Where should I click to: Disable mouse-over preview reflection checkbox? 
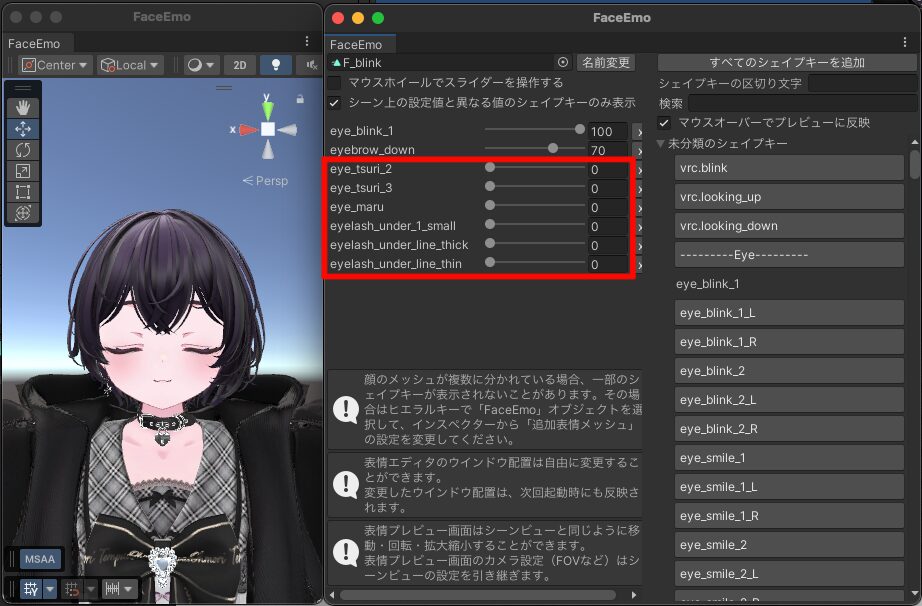pyautogui.click(x=664, y=123)
